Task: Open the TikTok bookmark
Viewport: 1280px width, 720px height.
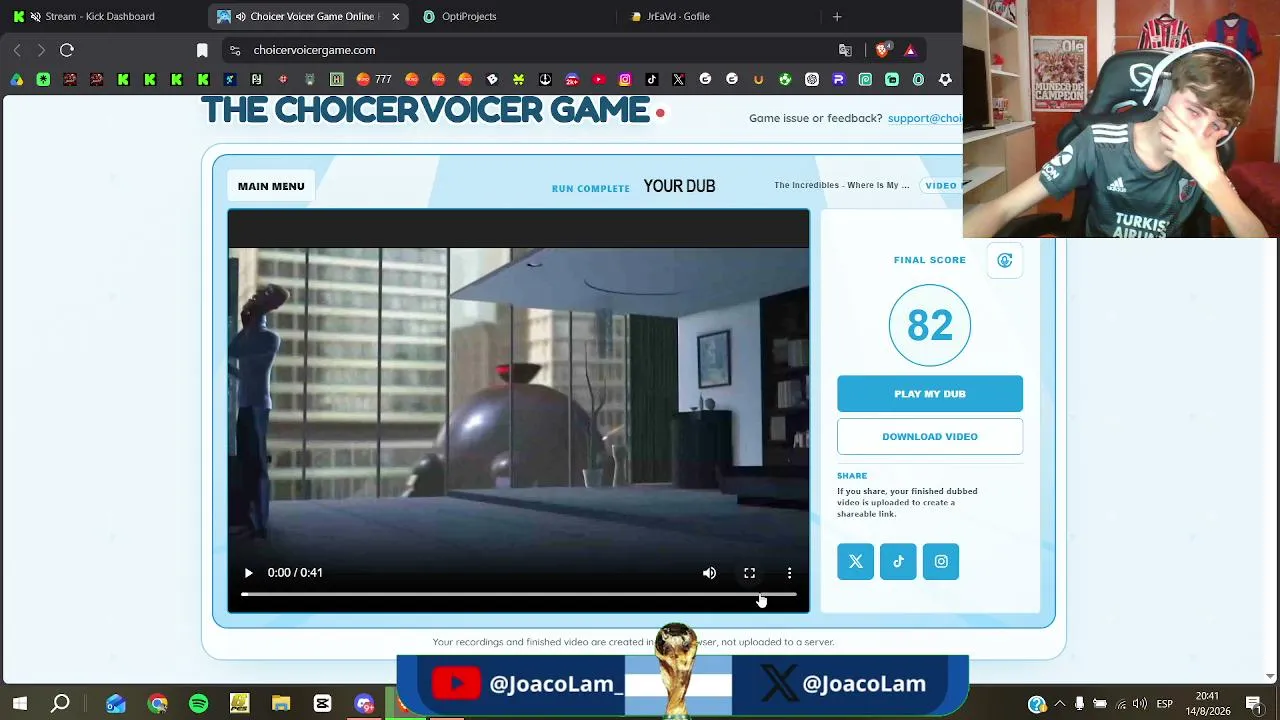Action: (652, 80)
